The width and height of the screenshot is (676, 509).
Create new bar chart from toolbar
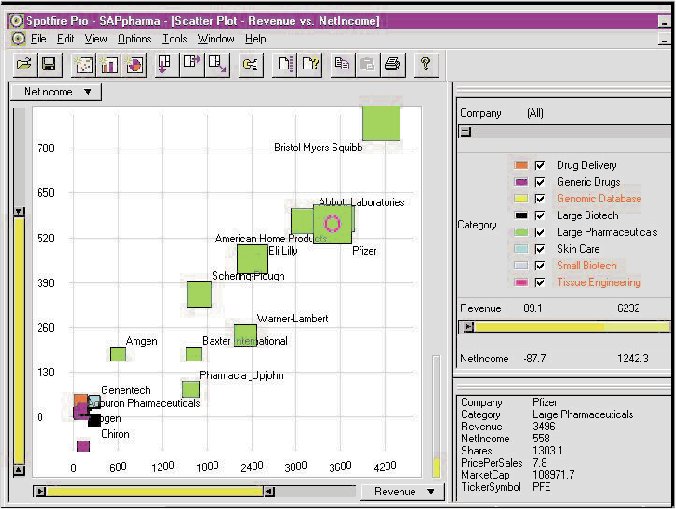tap(109, 65)
